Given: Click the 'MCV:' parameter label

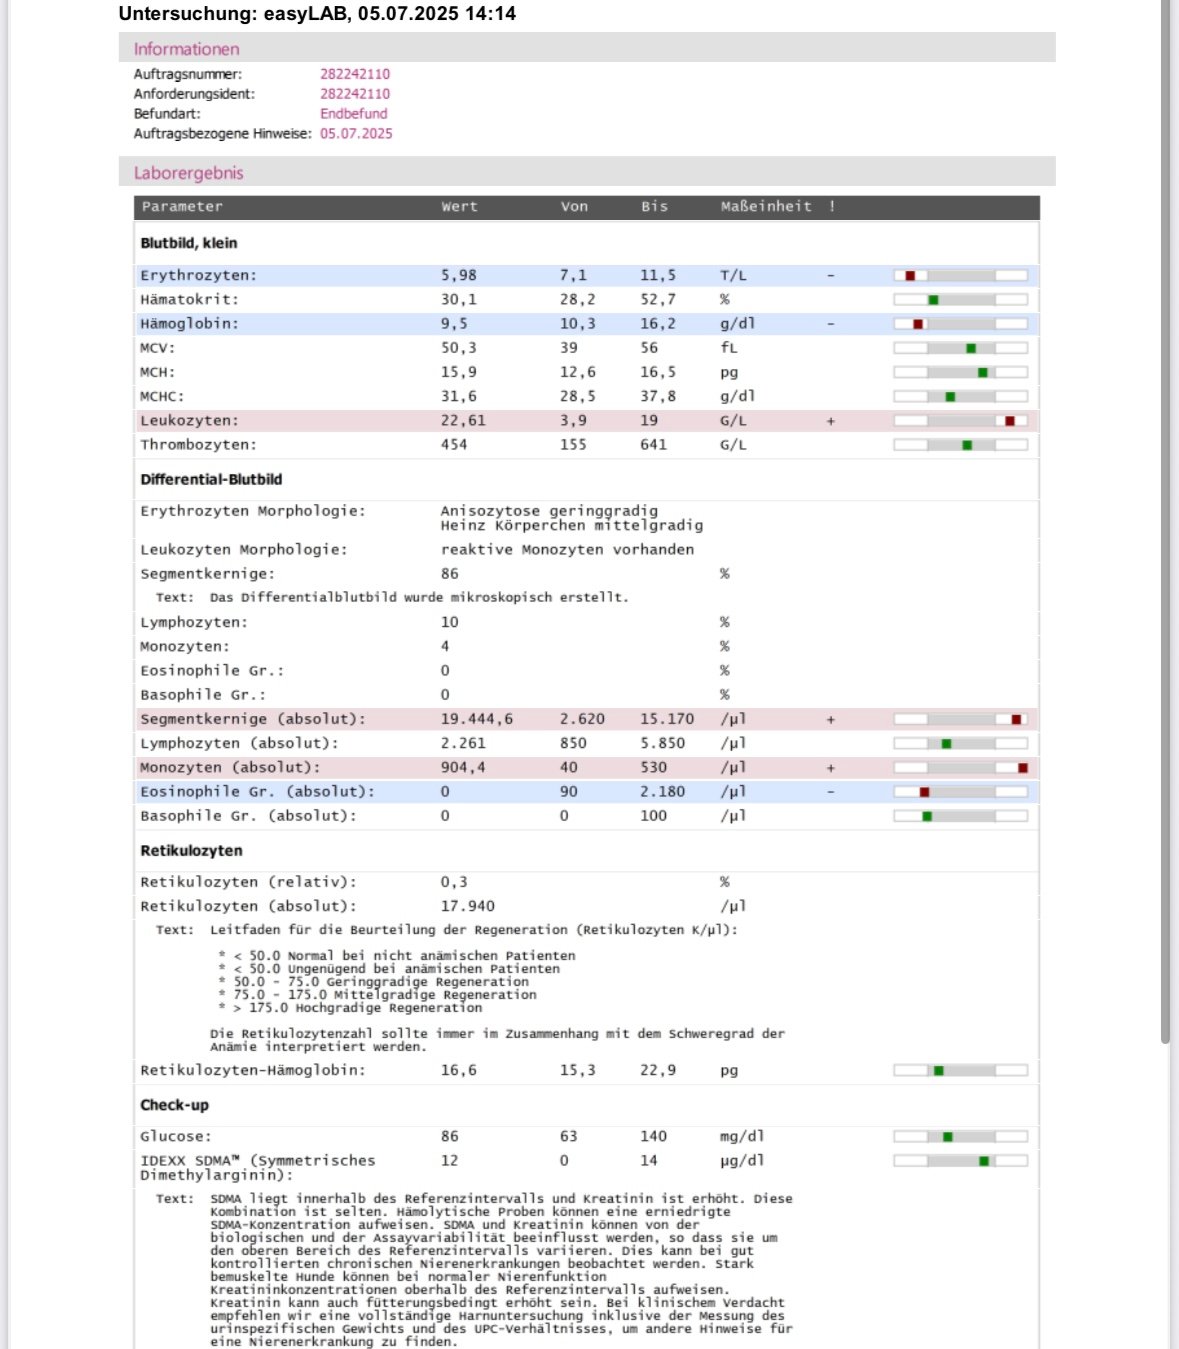Looking at the screenshot, I should tap(158, 348).
